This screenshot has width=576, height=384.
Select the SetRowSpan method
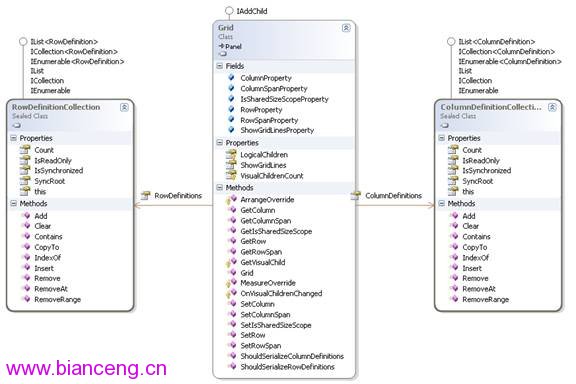tap(260, 346)
